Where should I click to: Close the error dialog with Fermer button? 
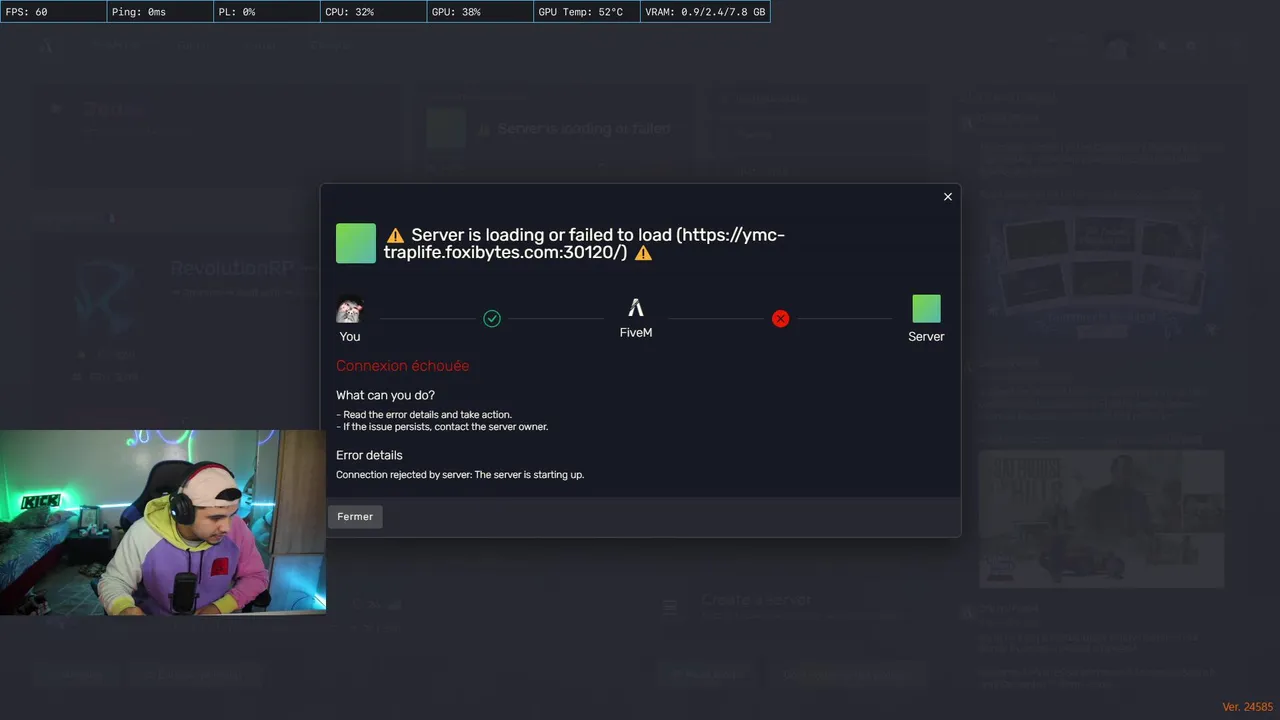(355, 517)
